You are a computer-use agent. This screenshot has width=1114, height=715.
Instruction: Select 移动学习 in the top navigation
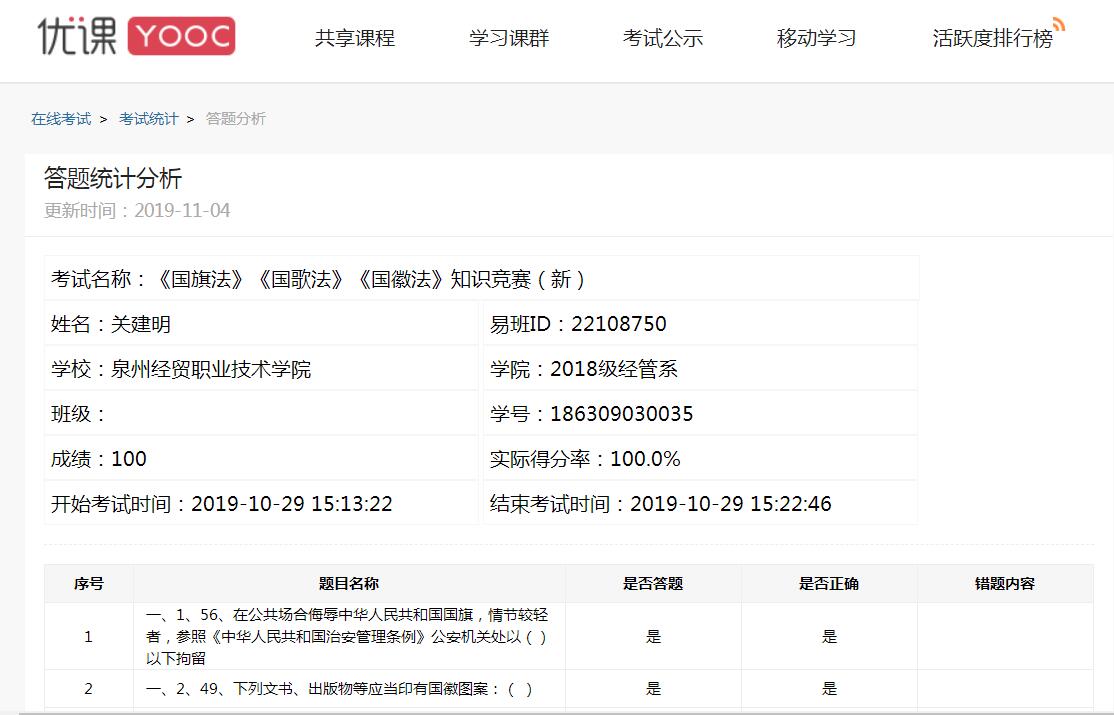[817, 39]
